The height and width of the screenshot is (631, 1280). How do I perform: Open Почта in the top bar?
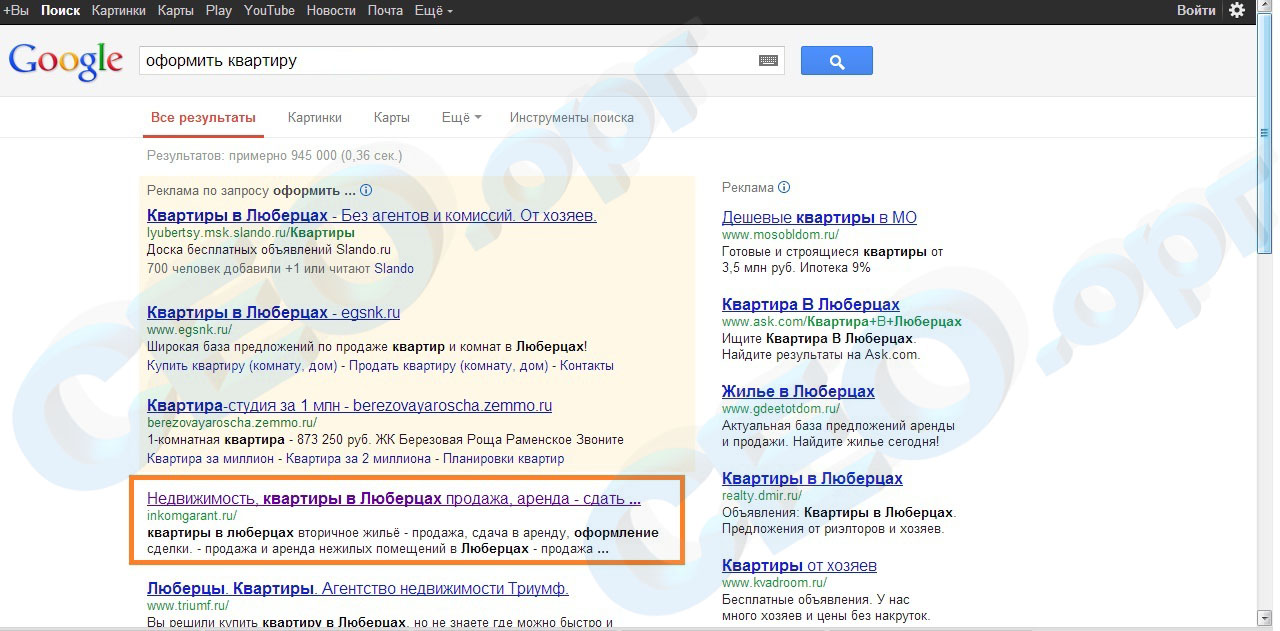point(385,10)
